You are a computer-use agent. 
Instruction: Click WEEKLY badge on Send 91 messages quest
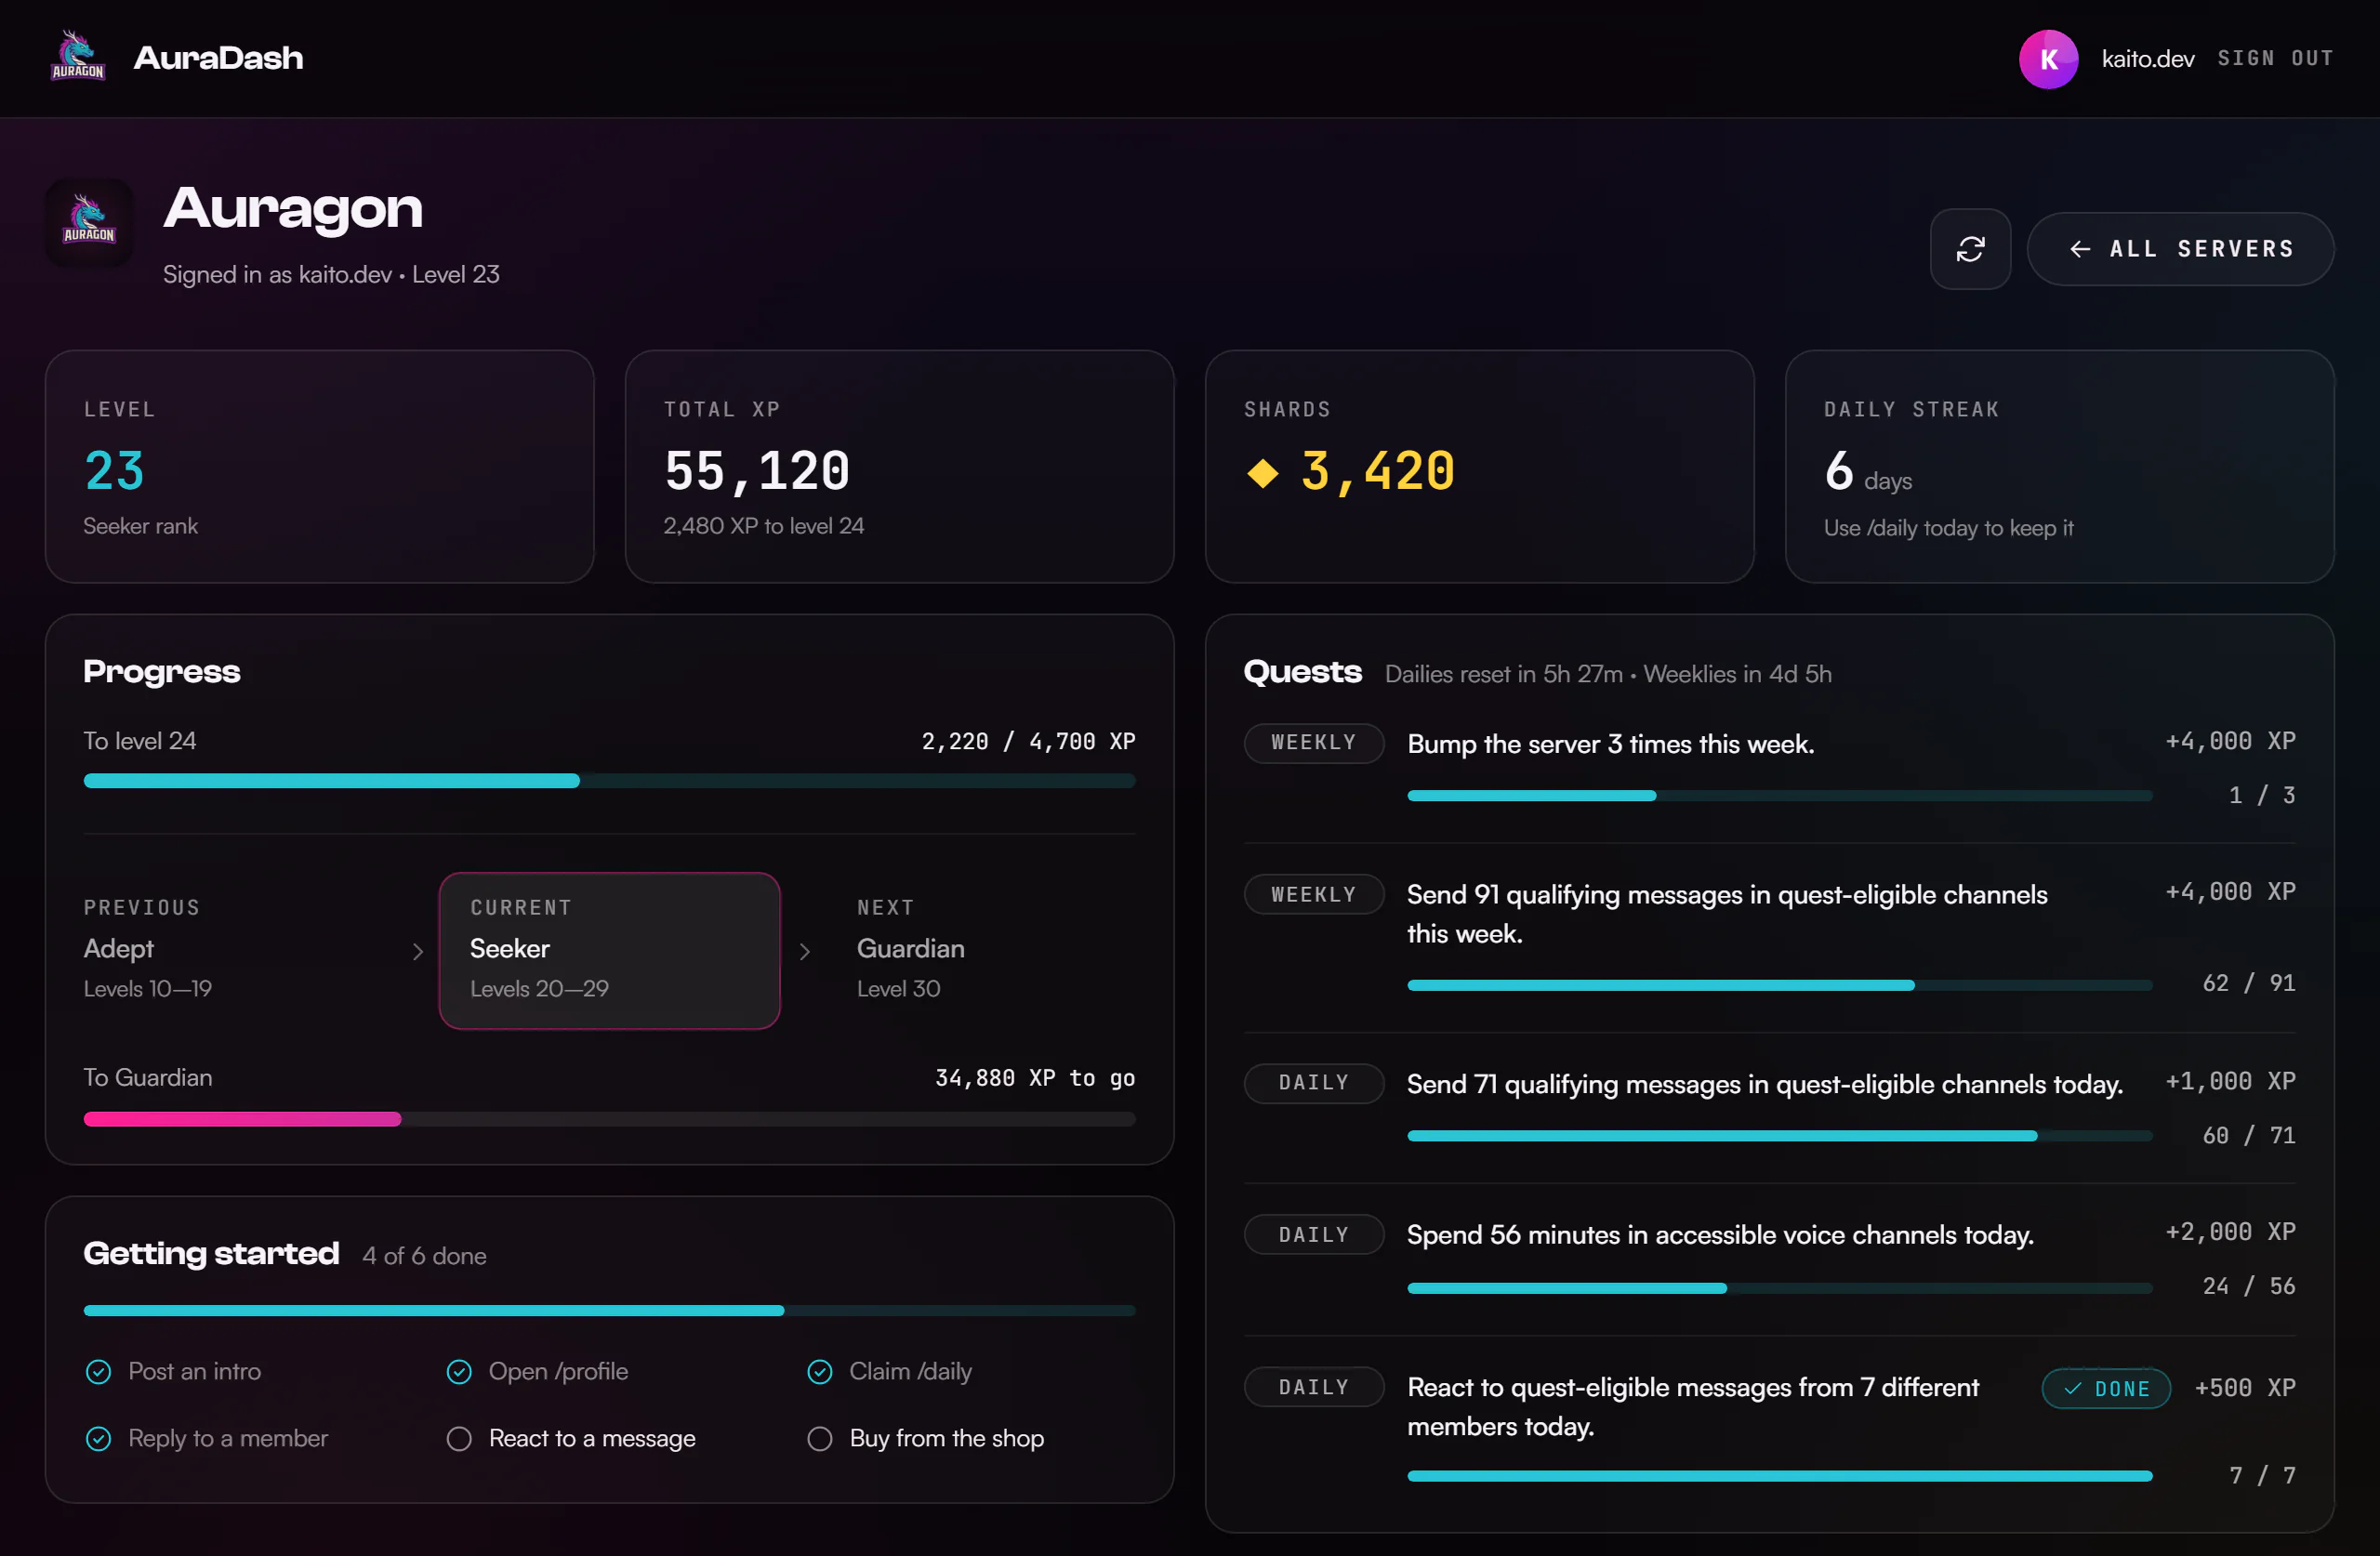[x=1313, y=894]
